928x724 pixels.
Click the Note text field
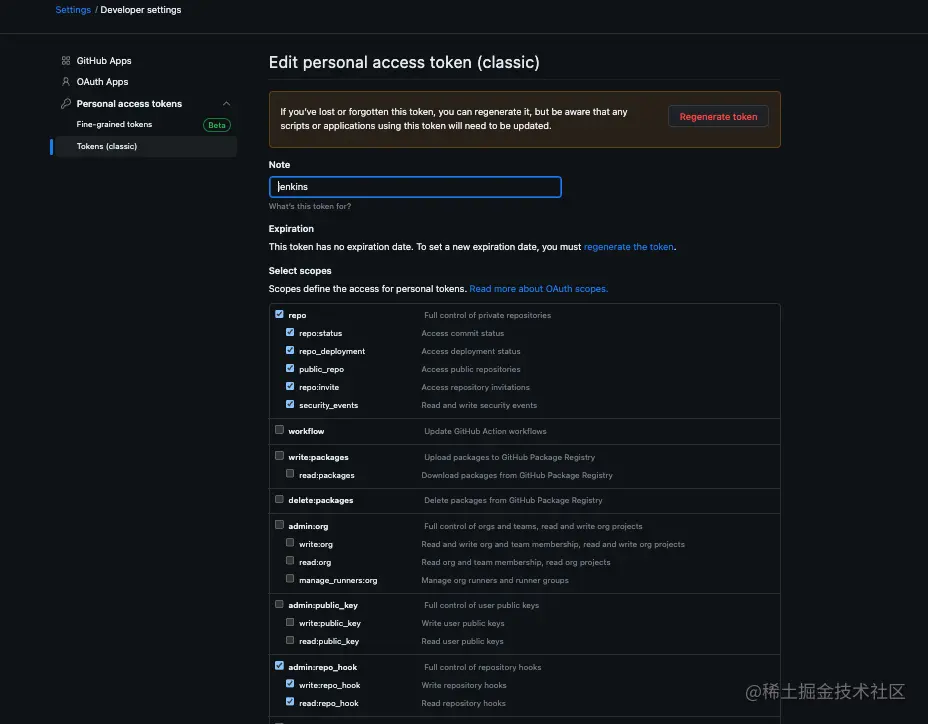[415, 187]
